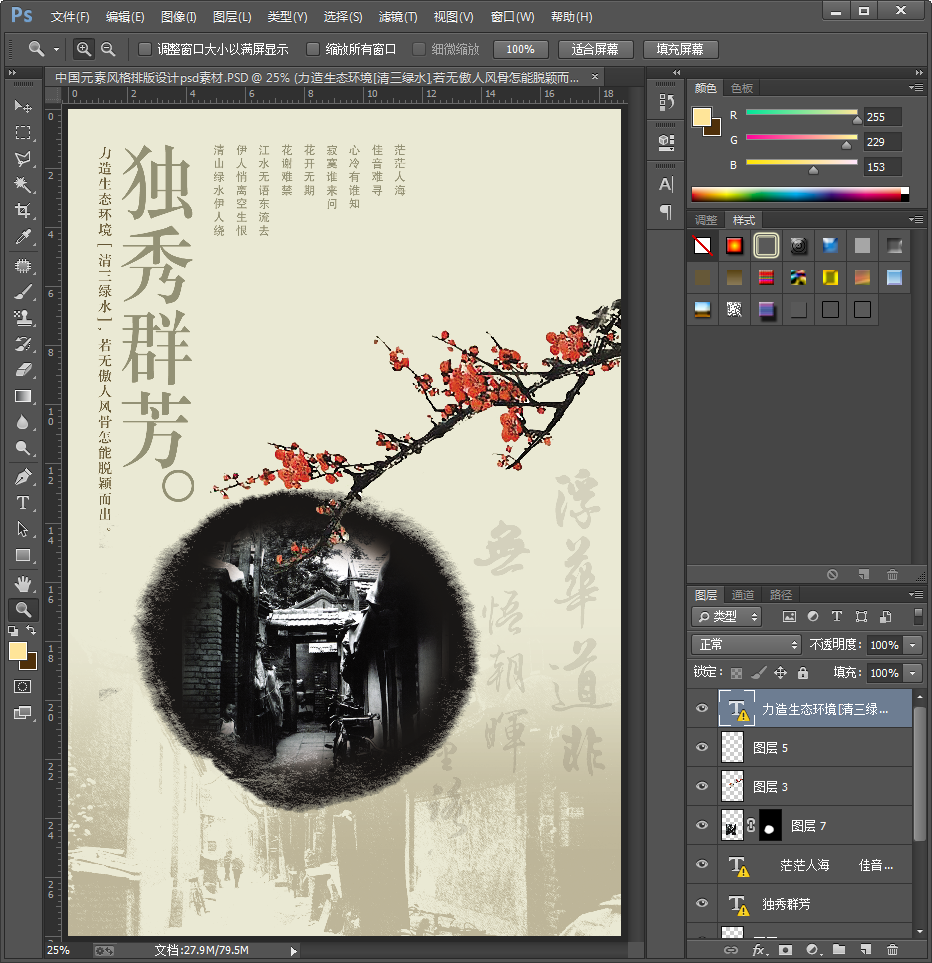Click the add layer style fx icon

[x=759, y=950]
